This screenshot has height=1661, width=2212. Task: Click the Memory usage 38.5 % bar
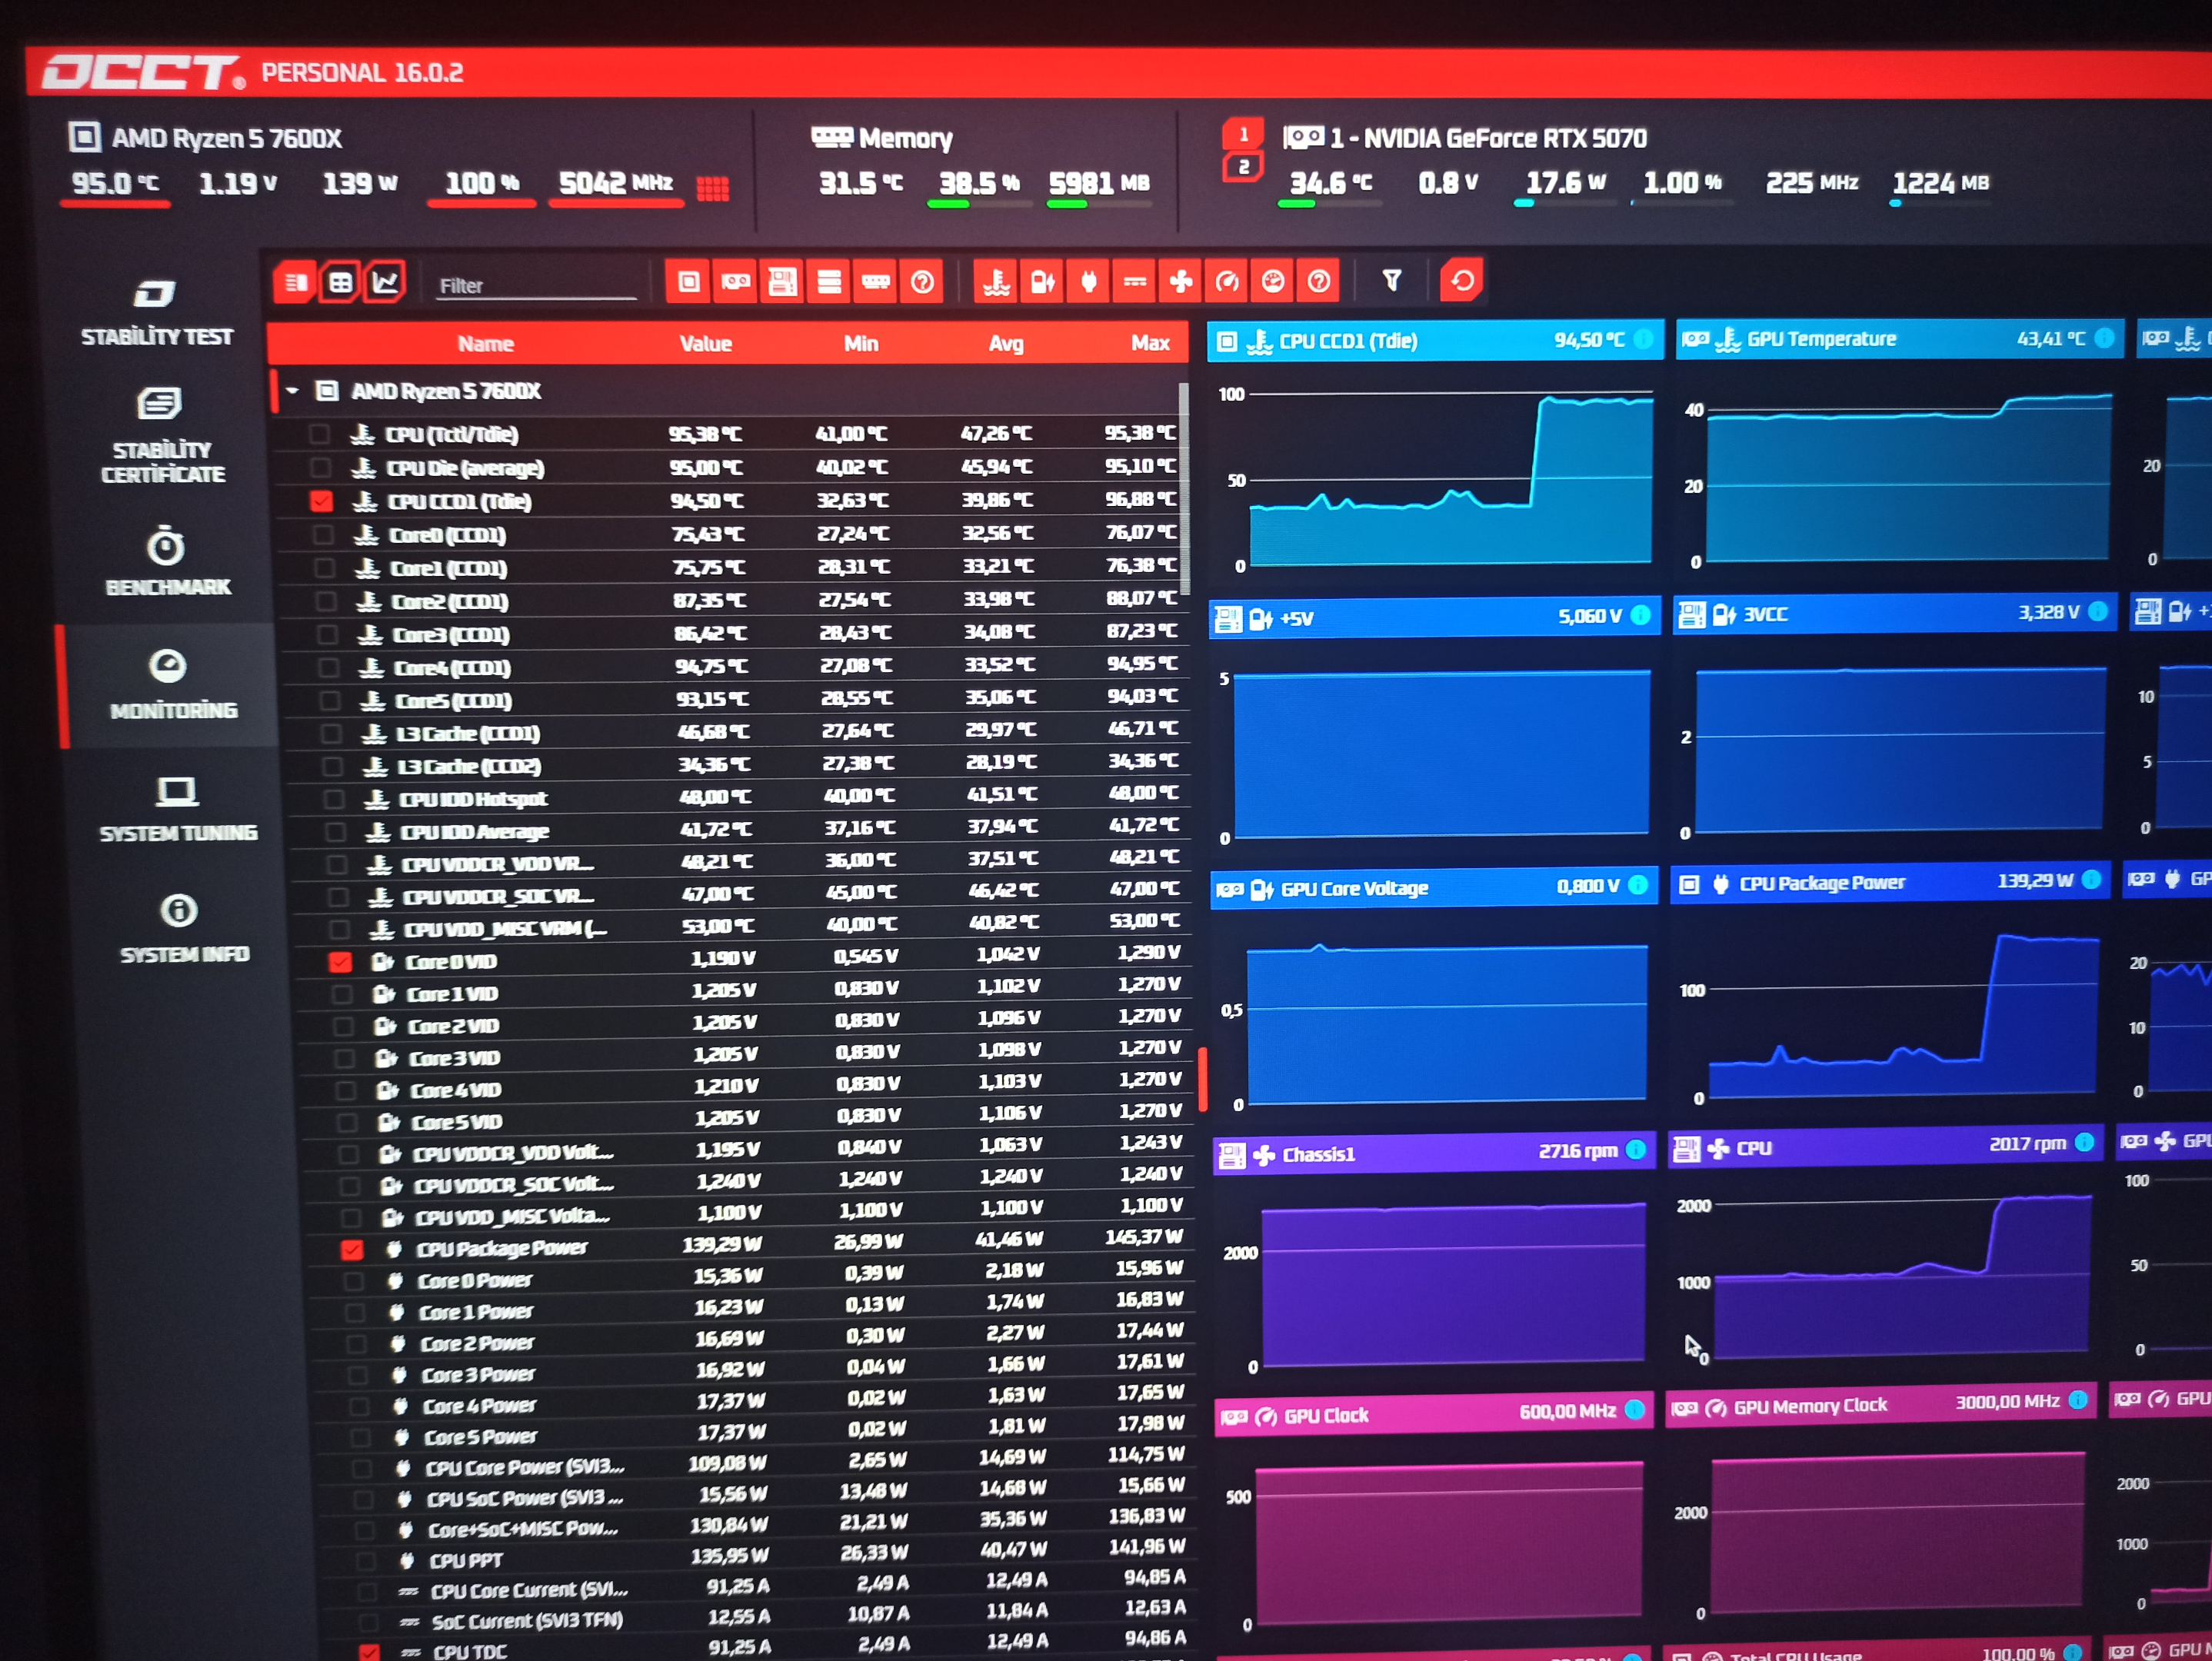point(979,204)
